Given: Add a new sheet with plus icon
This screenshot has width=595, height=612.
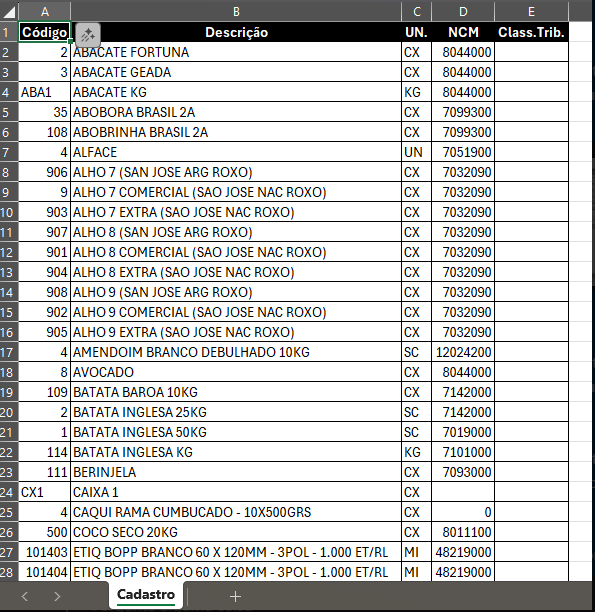Looking at the screenshot, I should (235, 596).
